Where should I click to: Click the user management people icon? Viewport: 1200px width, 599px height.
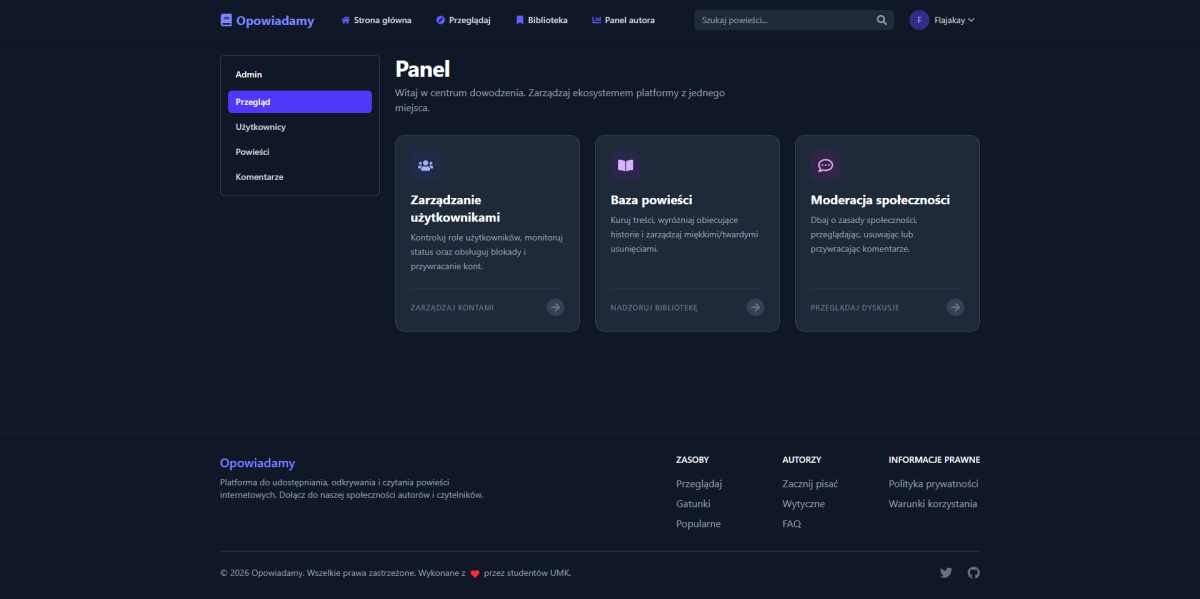coord(425,165)
